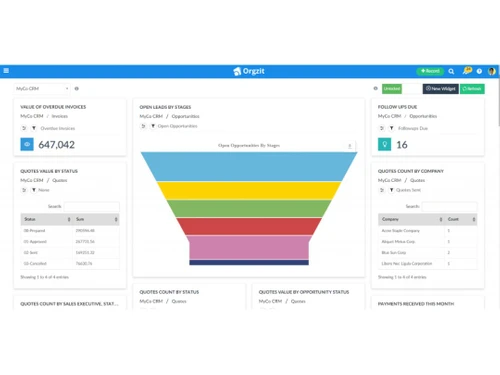Open the MyCo CRM dashboard dropdown

click(x=42, y=89)
